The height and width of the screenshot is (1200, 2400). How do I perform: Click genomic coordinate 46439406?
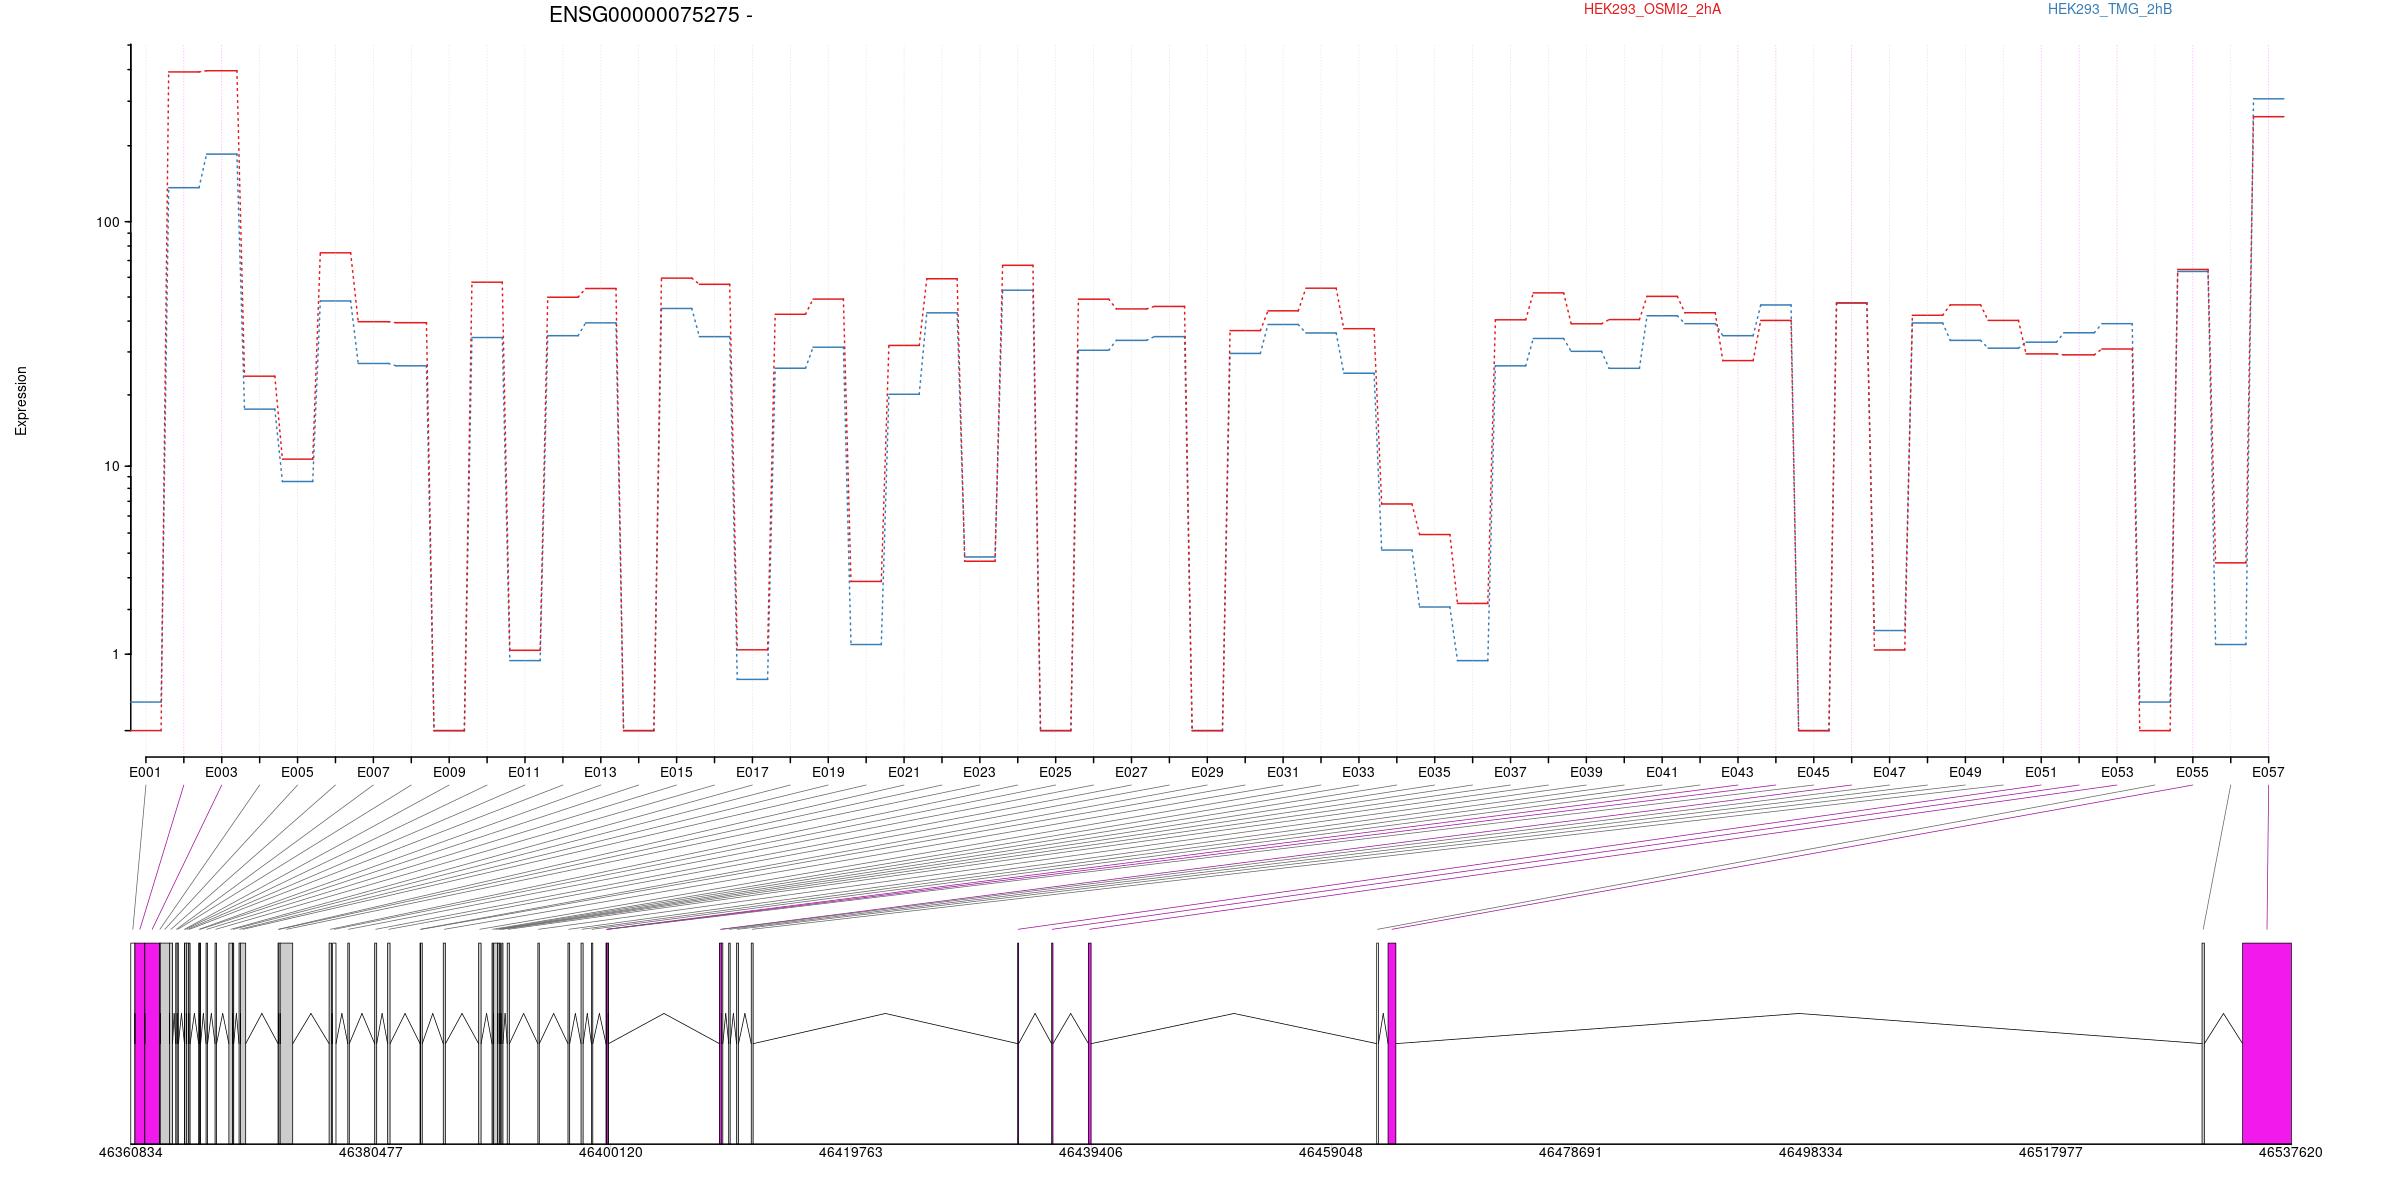click(1090, 1152)
